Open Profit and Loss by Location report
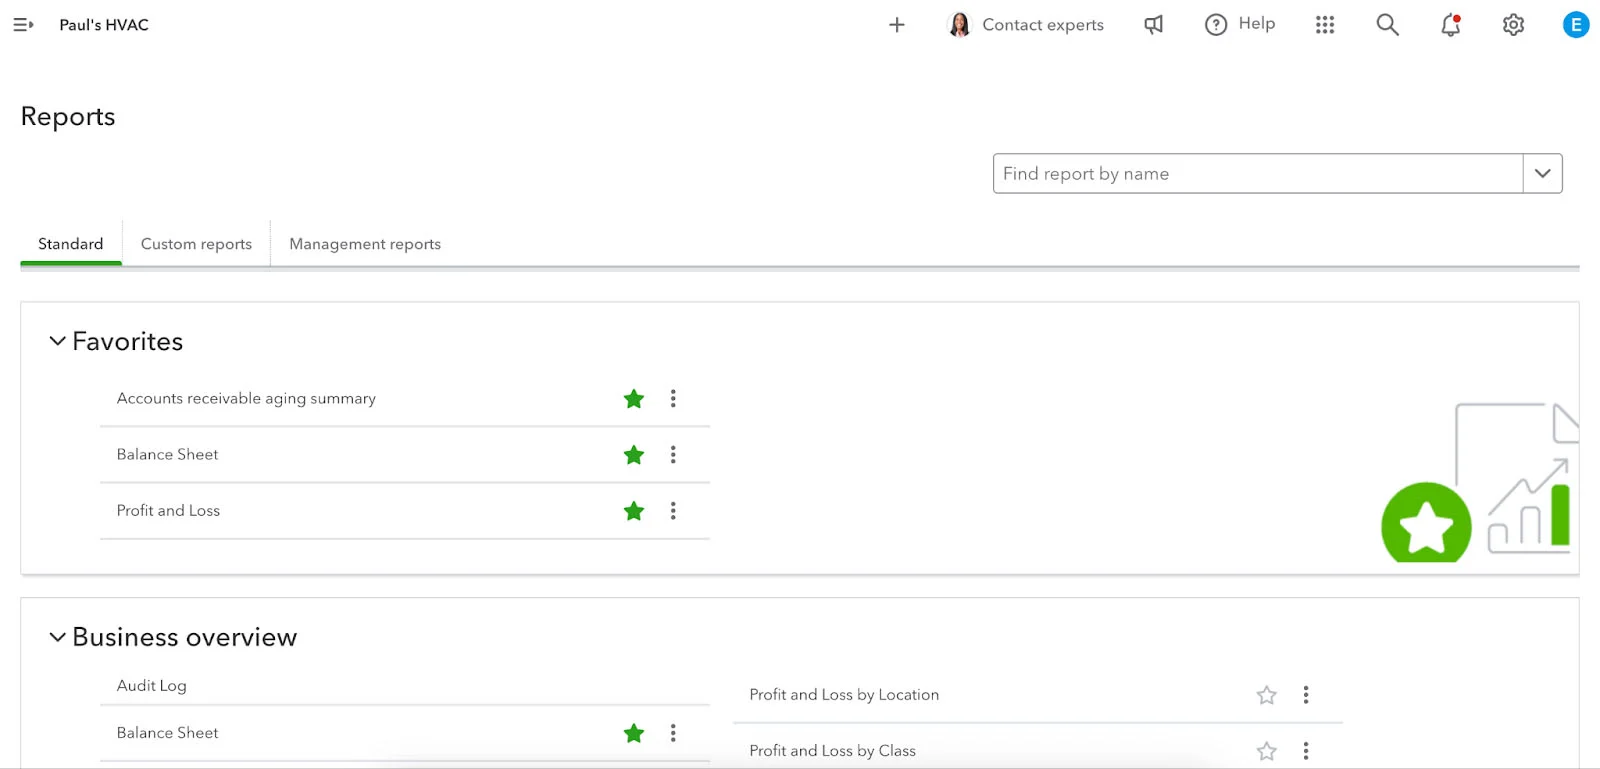Screen dimensions: 1600x769 tap(844, 695)
